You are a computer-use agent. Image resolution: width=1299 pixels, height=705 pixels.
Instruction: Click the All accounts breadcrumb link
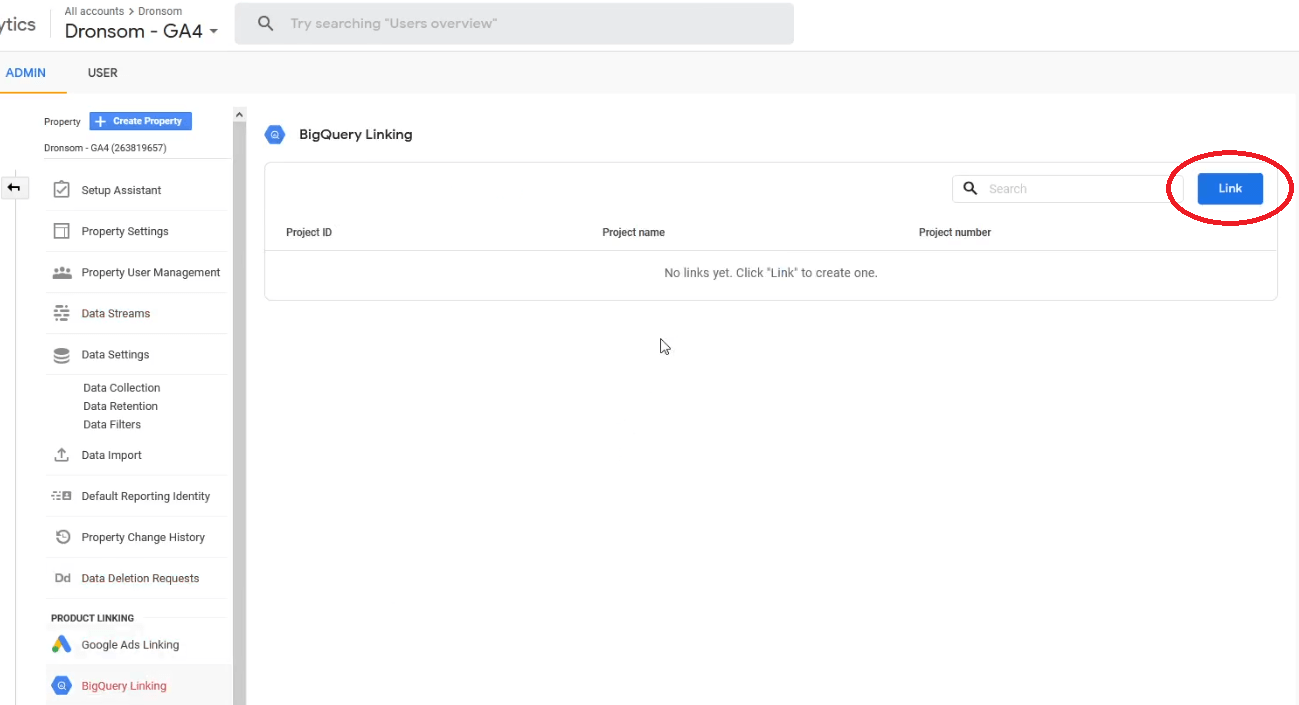[94, 11]
